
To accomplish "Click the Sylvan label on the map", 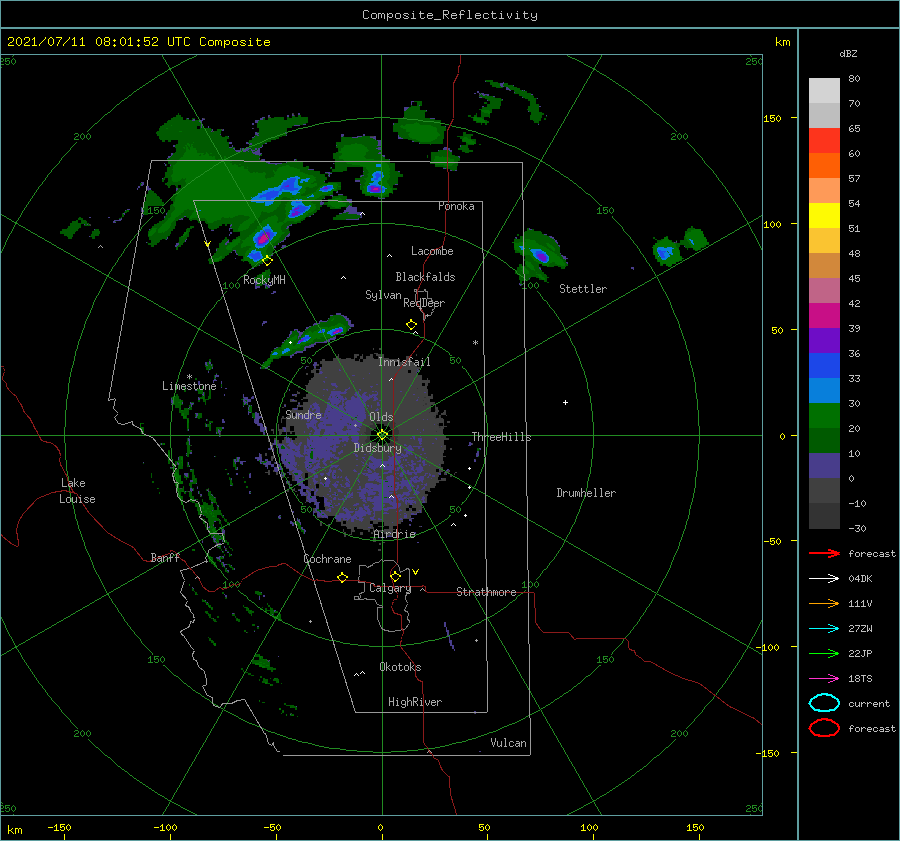I will pyautogui.click(x=383, y=295).
